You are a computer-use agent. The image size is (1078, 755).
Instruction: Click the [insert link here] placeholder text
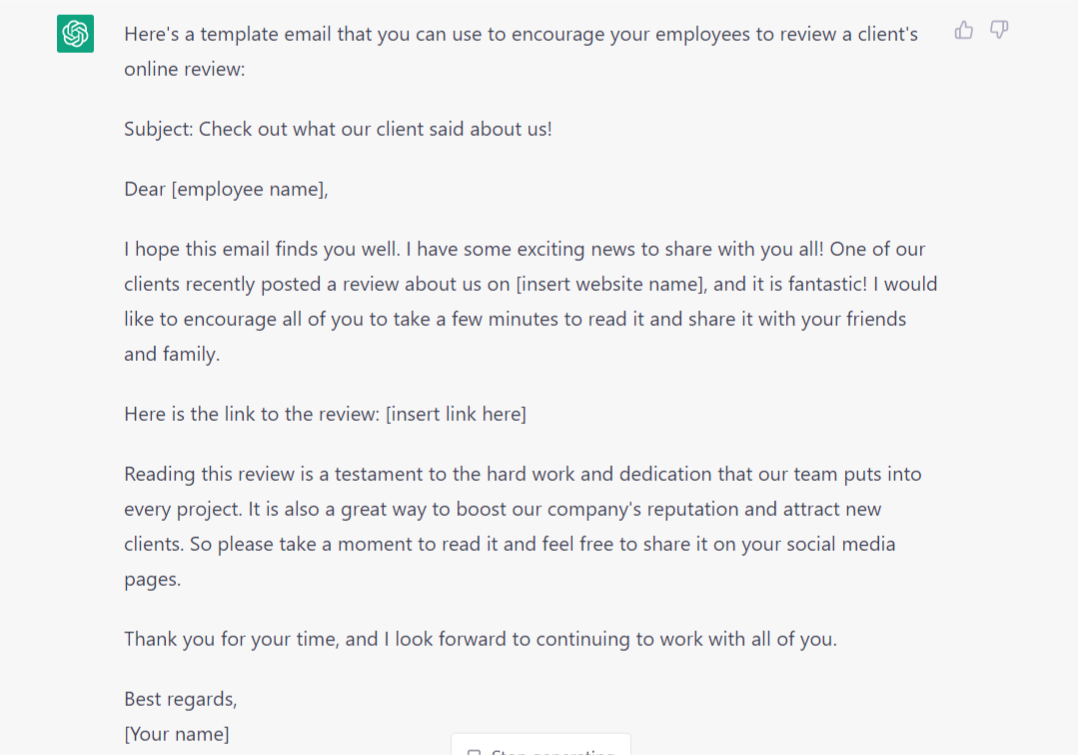[456, 414]
